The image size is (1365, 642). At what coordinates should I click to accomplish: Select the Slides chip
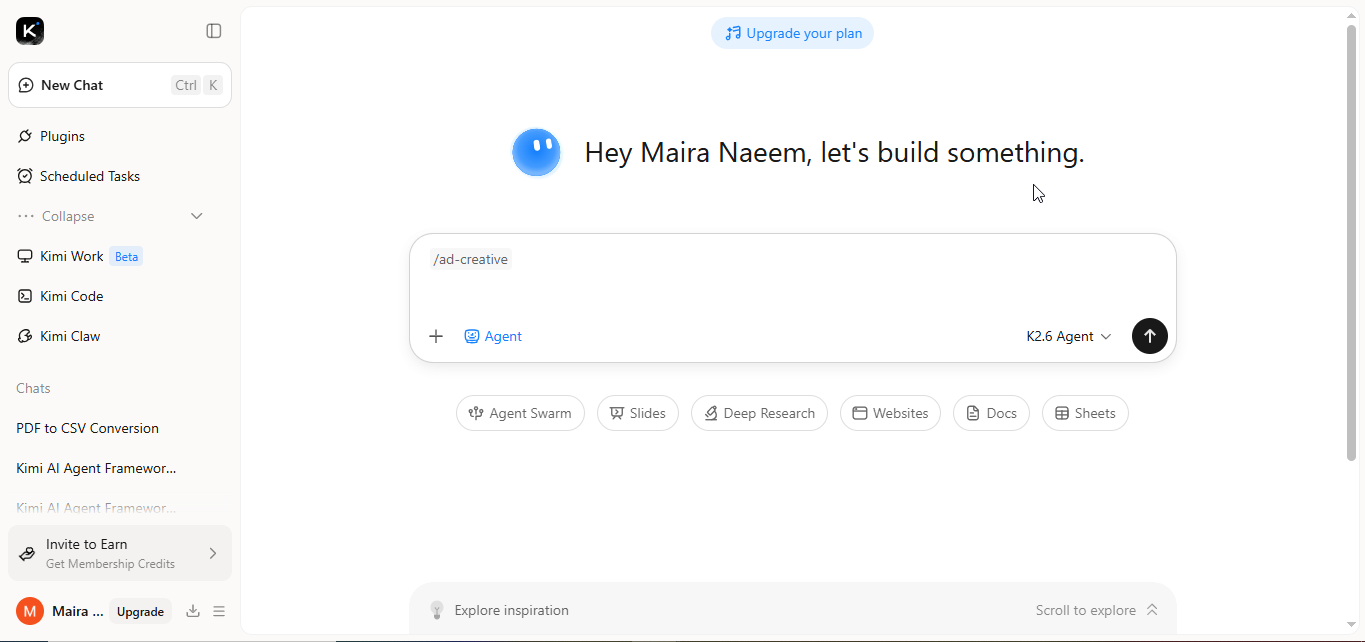(x=638, y=413)
